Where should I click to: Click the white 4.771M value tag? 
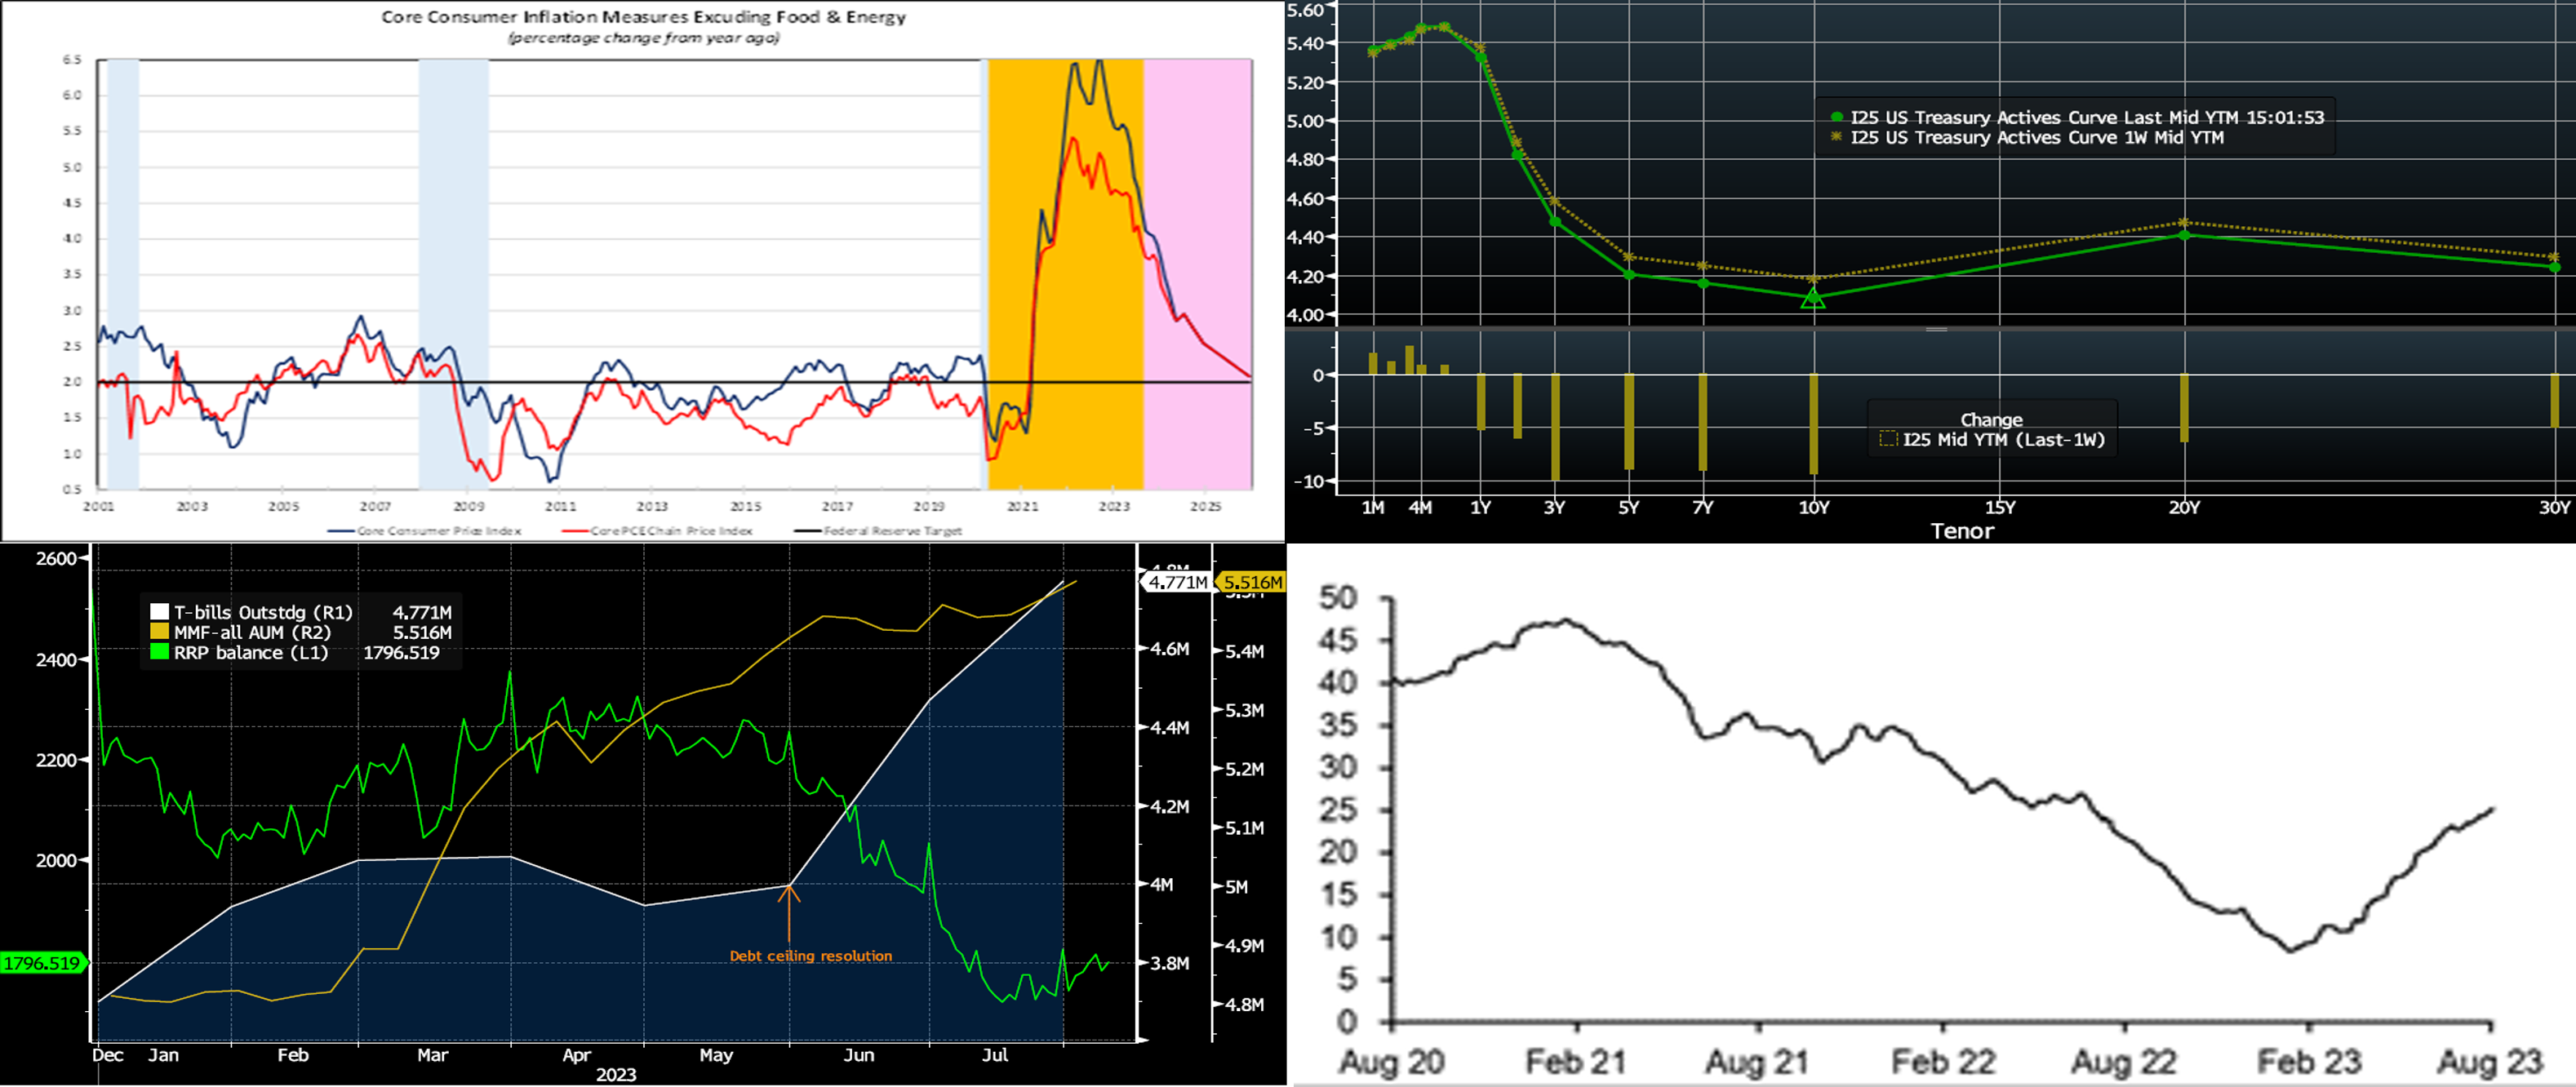click(x=1177, y=582)
